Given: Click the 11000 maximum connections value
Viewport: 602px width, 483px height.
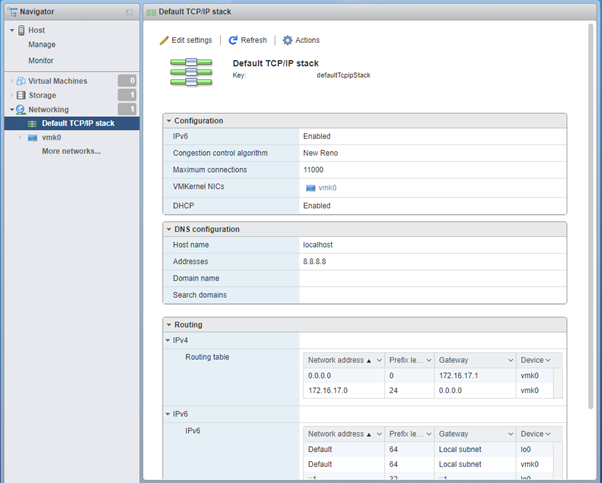Looking at the screenshot, I should pos(313,170).
